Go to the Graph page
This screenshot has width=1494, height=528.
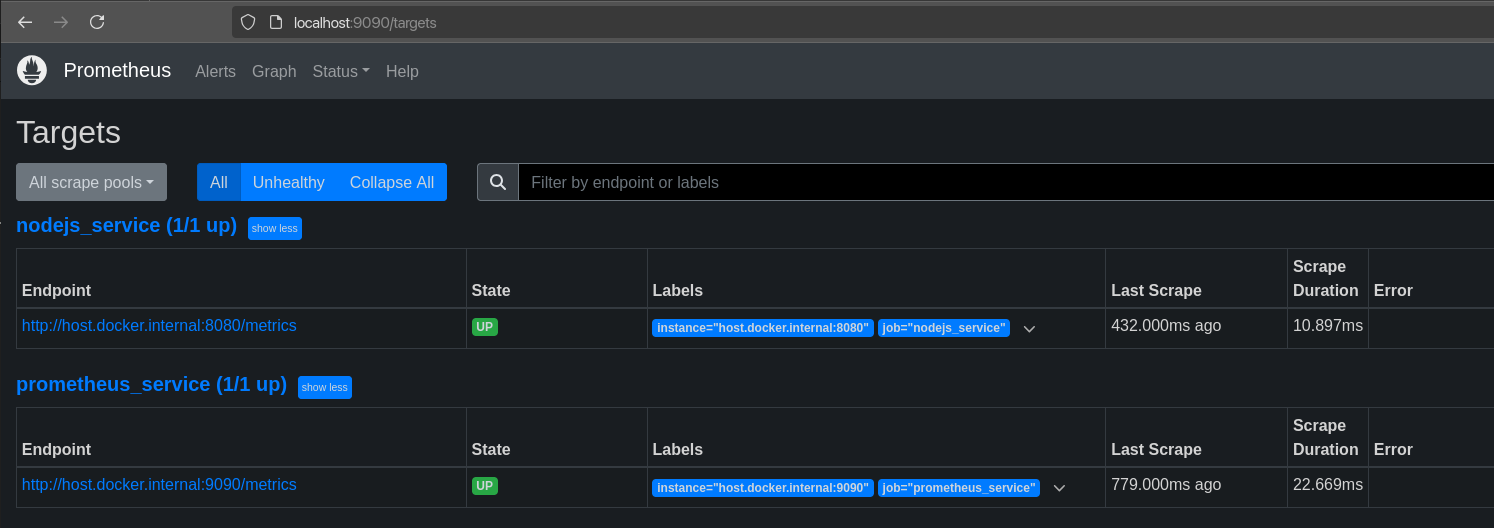[x=274, y=71]
